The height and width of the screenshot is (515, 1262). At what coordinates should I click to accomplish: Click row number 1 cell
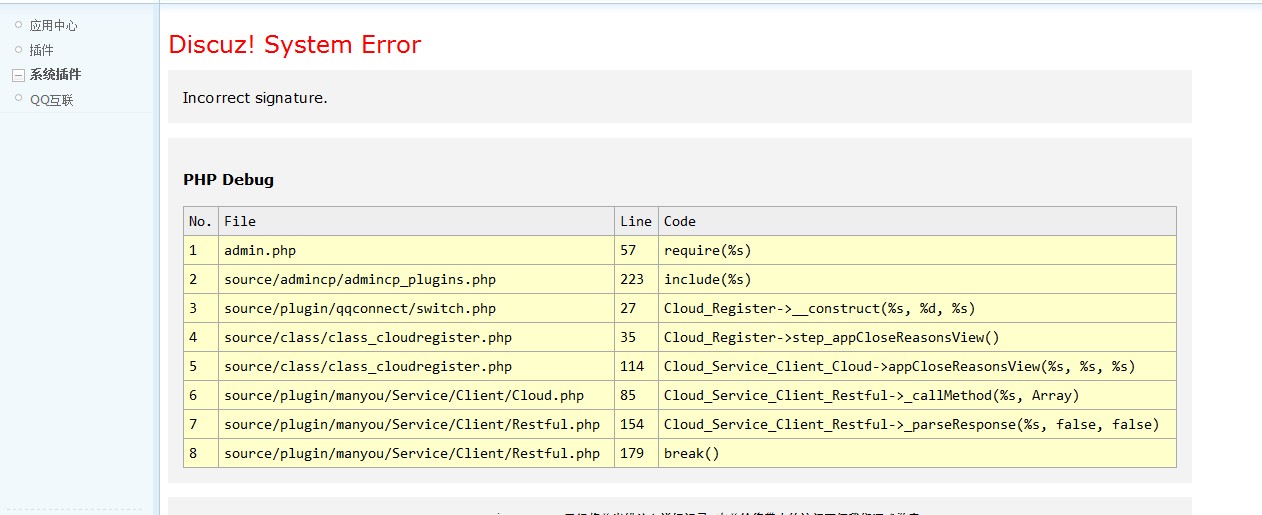[x=201, y=250]
